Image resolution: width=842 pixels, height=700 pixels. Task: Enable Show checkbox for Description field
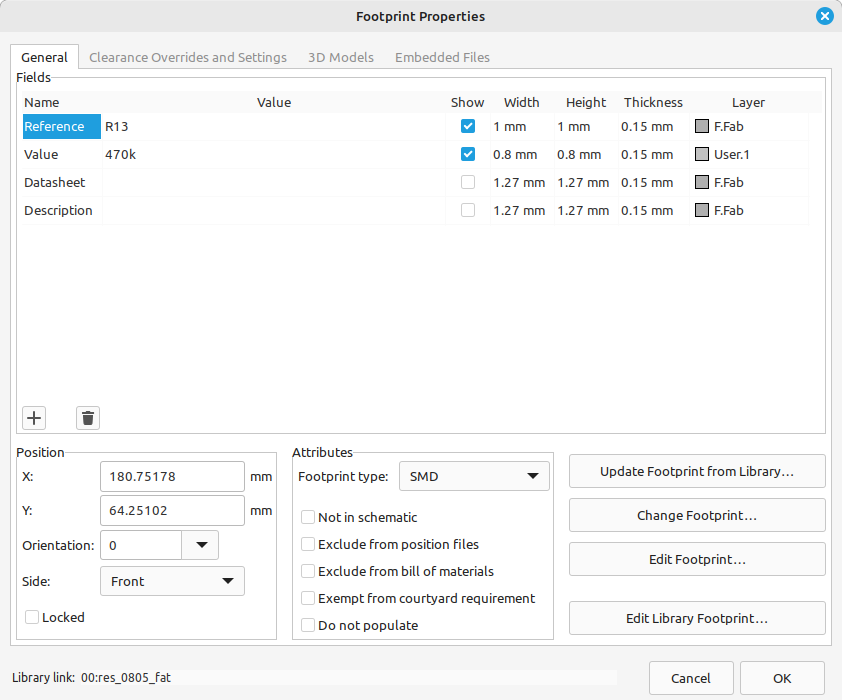pos(468,210)
